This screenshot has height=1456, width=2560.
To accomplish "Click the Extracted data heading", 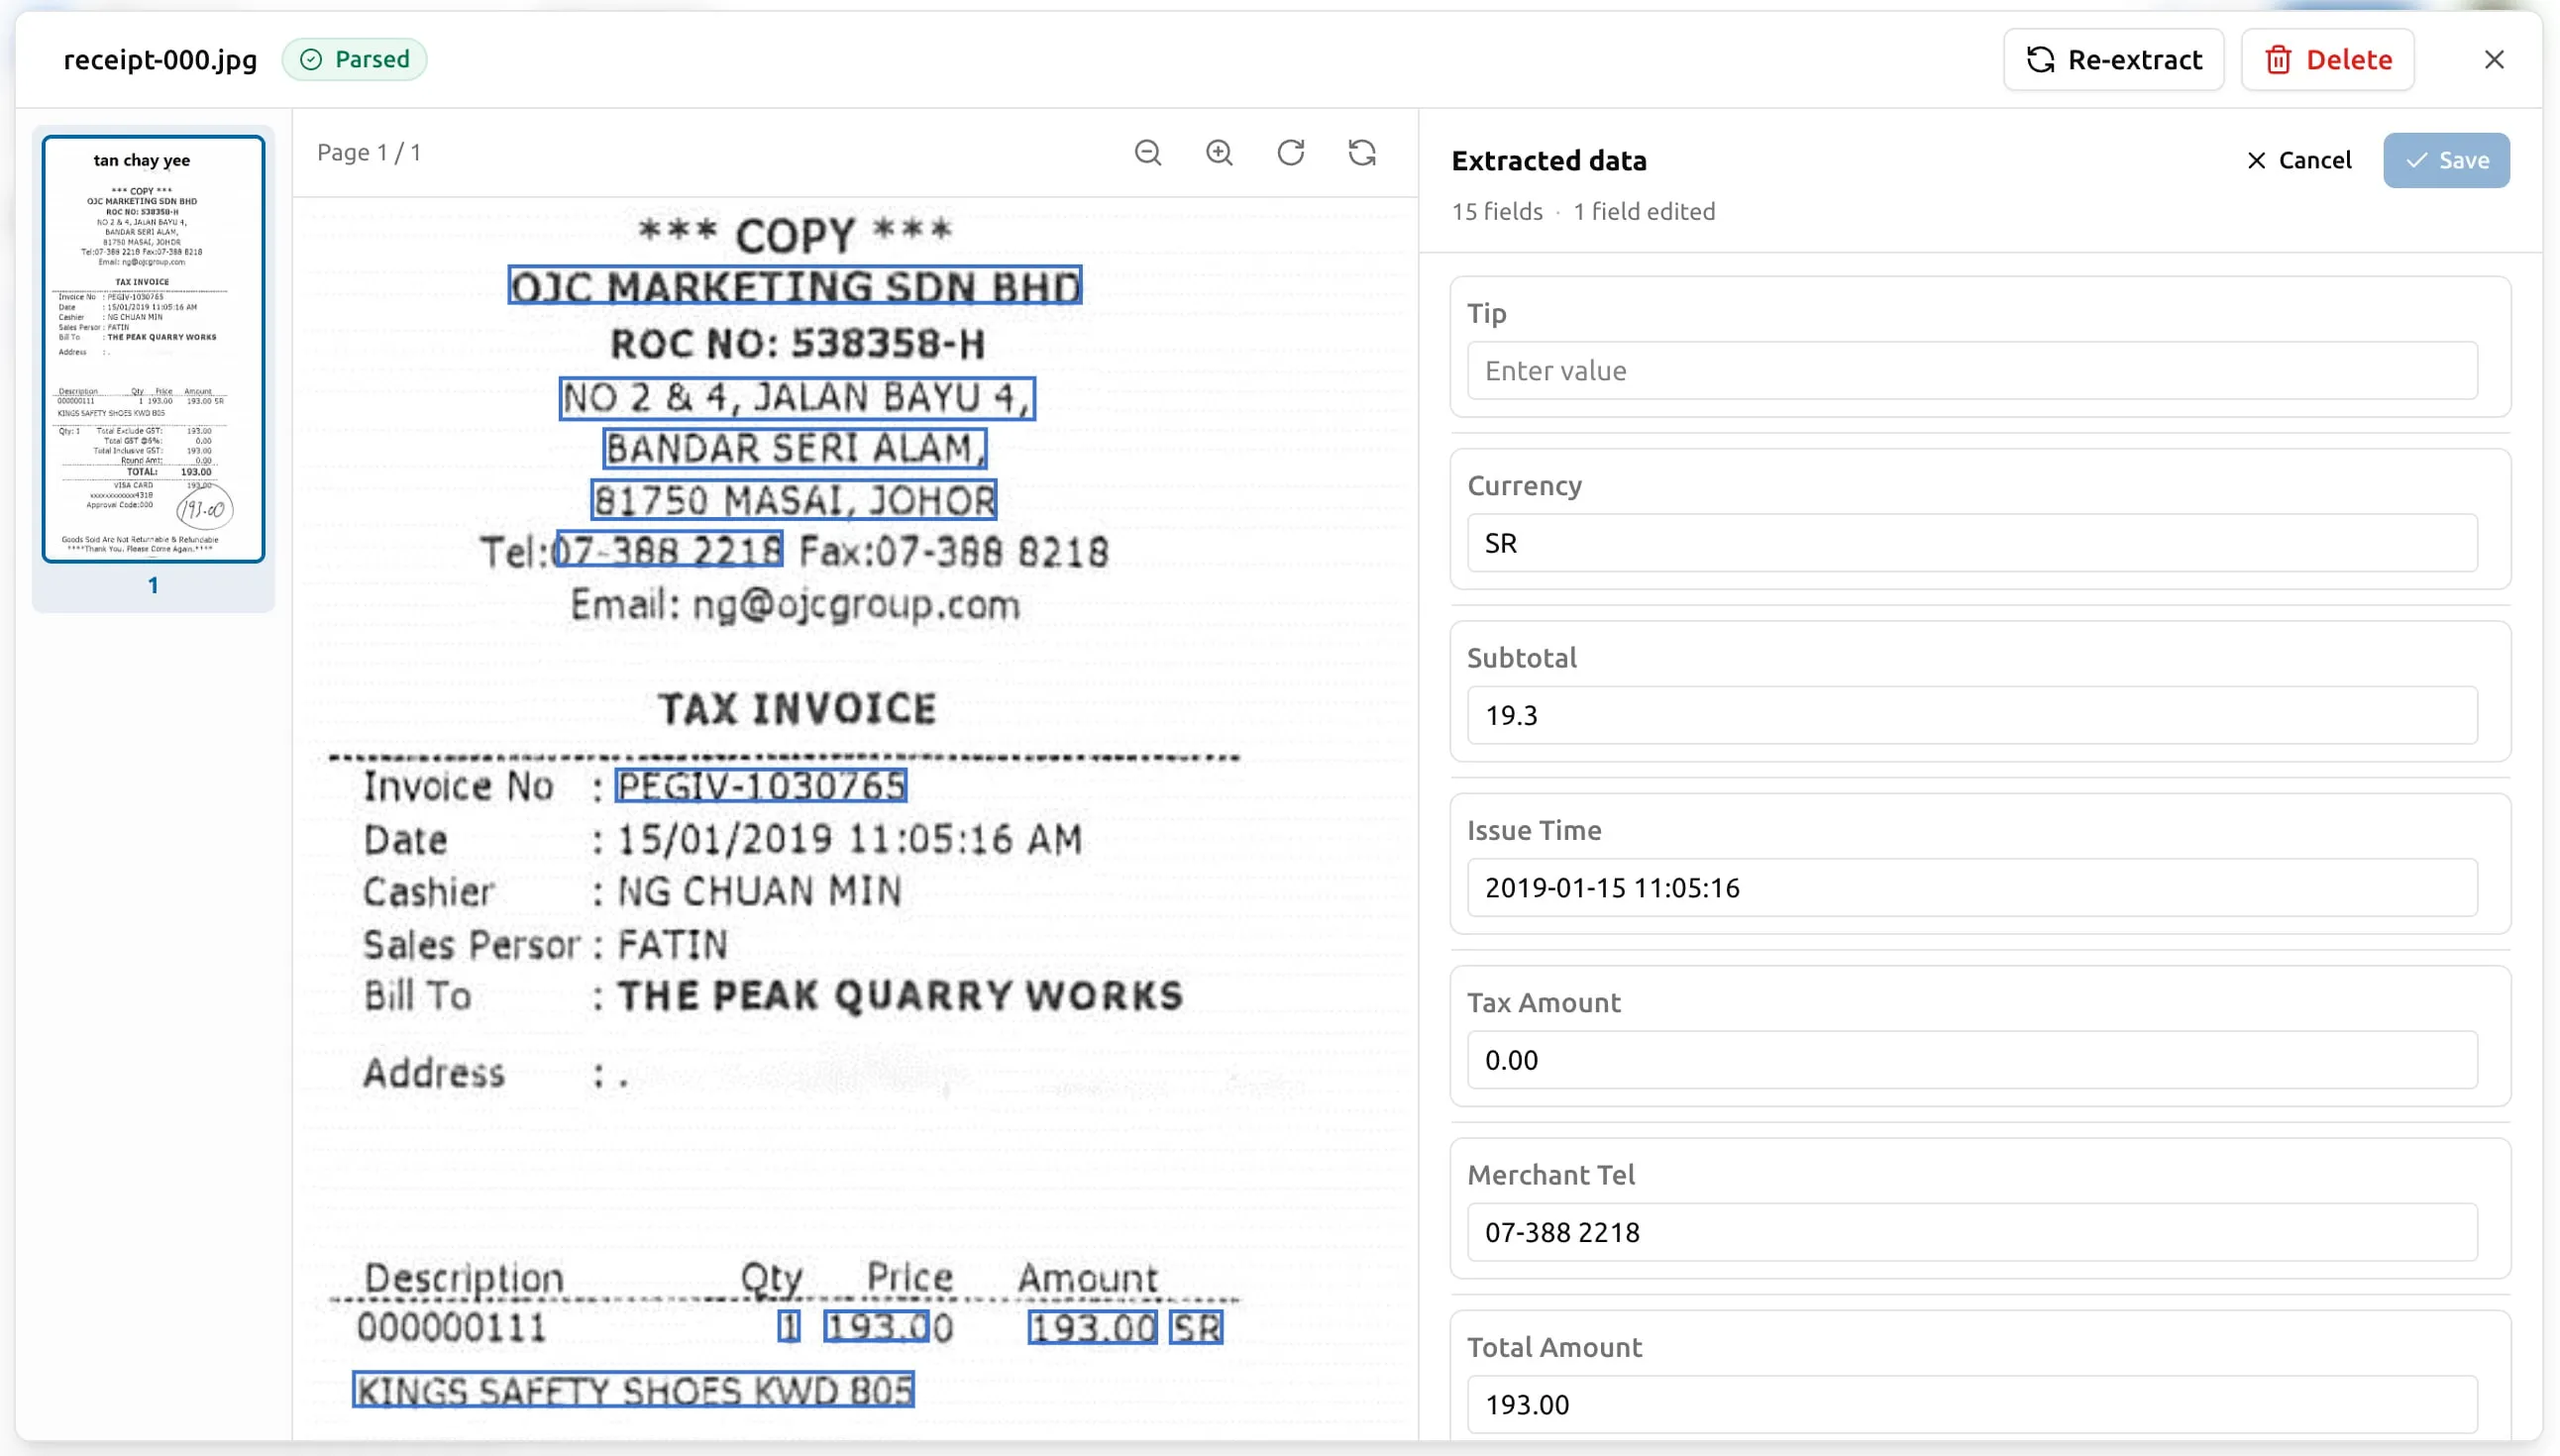I will point(1549,161).
